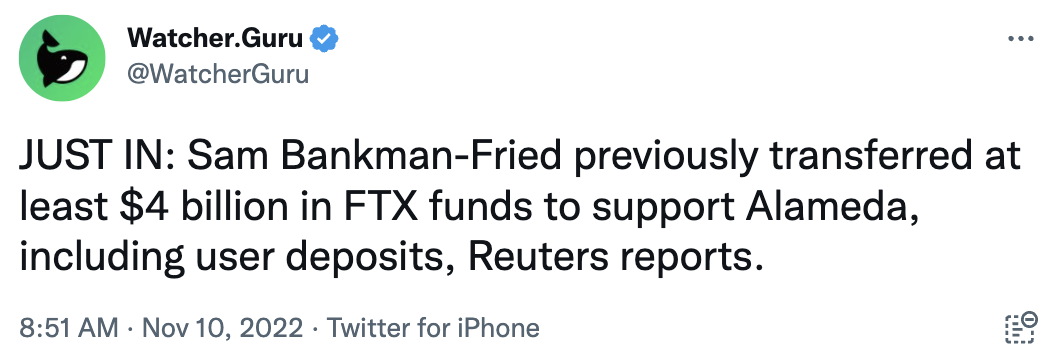Visit the @WatcherGuru handle
The image size is (1064, 364).
click(218, 73)
